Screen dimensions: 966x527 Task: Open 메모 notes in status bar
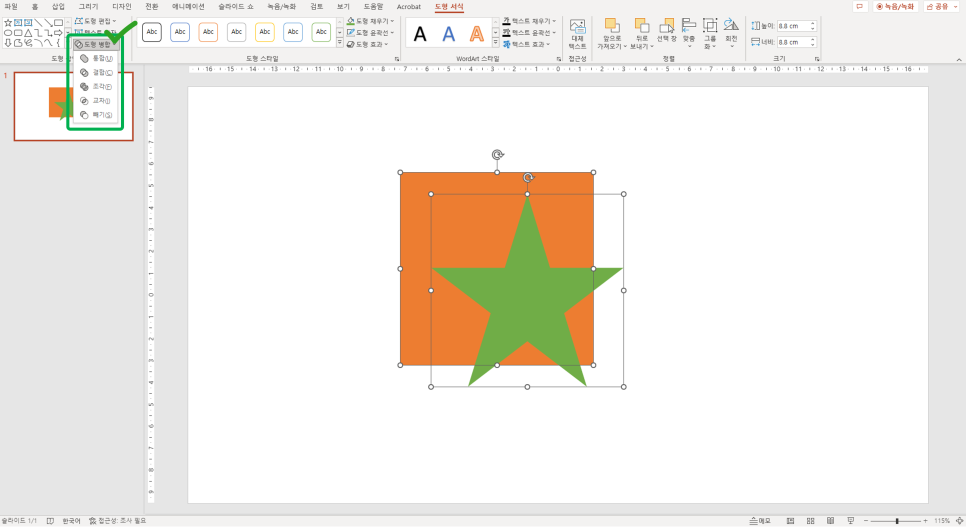(760, 521)
